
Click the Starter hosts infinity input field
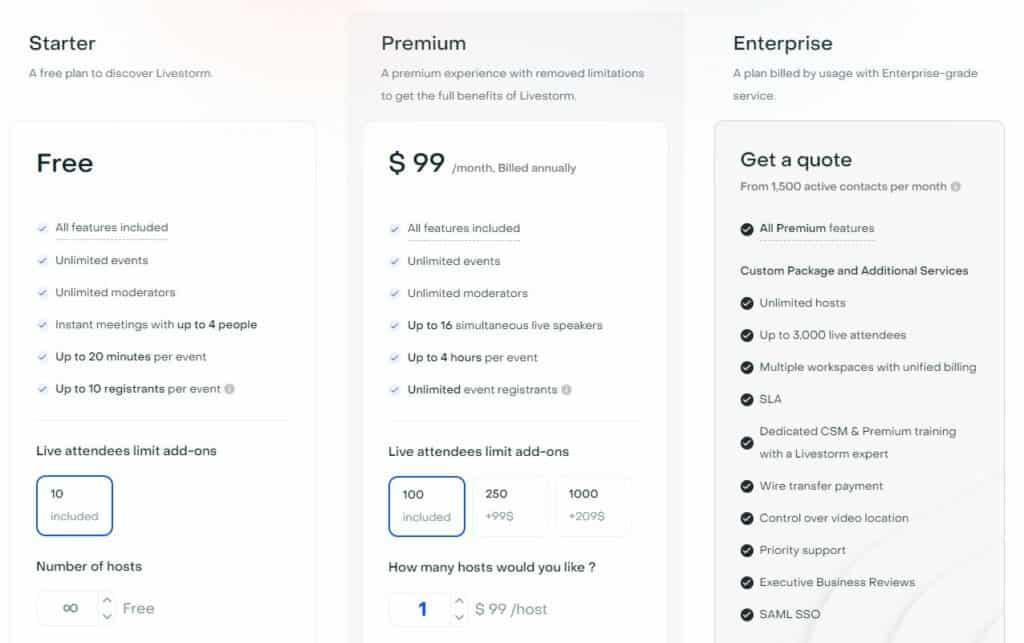click(70, 608)
